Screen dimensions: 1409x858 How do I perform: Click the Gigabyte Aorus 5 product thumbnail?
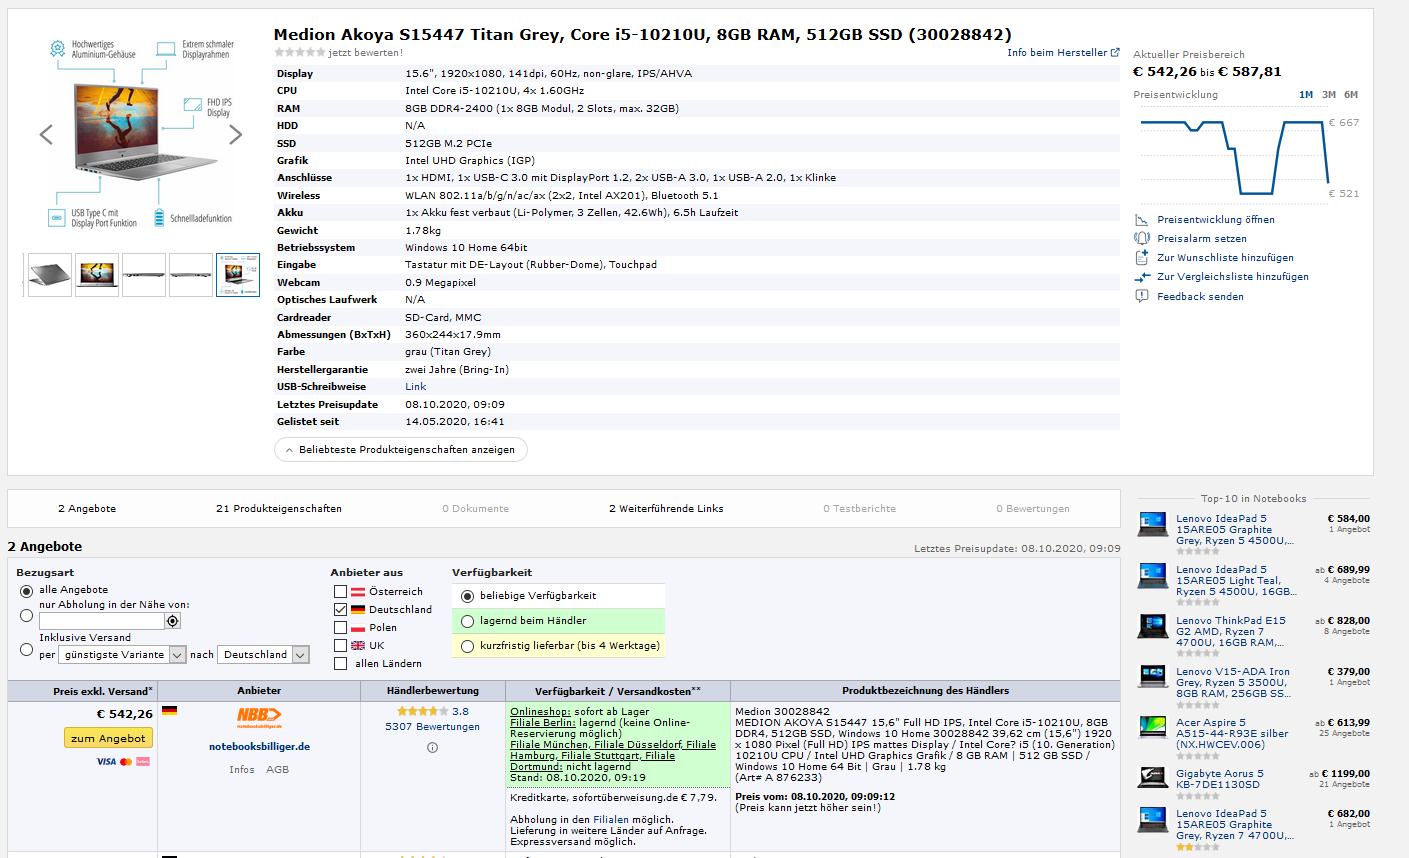[x=1153, y=778]
